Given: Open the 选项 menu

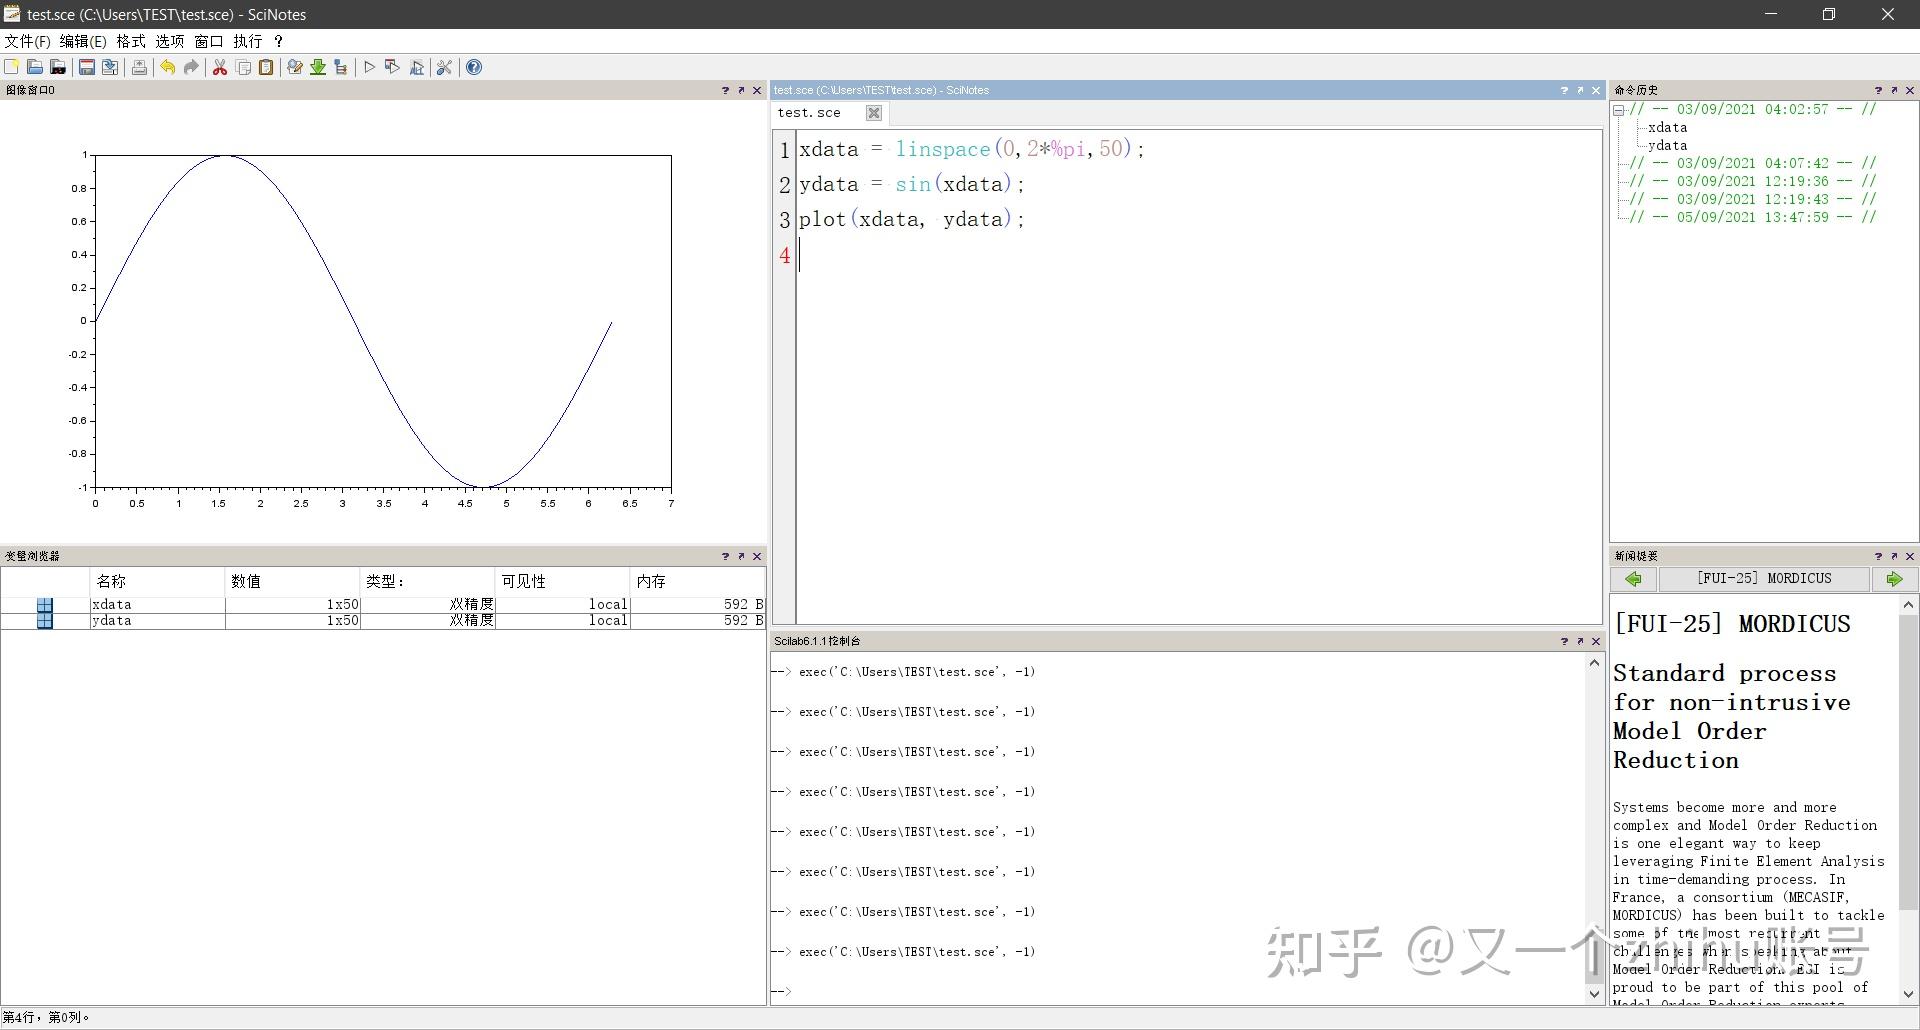Looking at the screenshot, I should point(170,41).
